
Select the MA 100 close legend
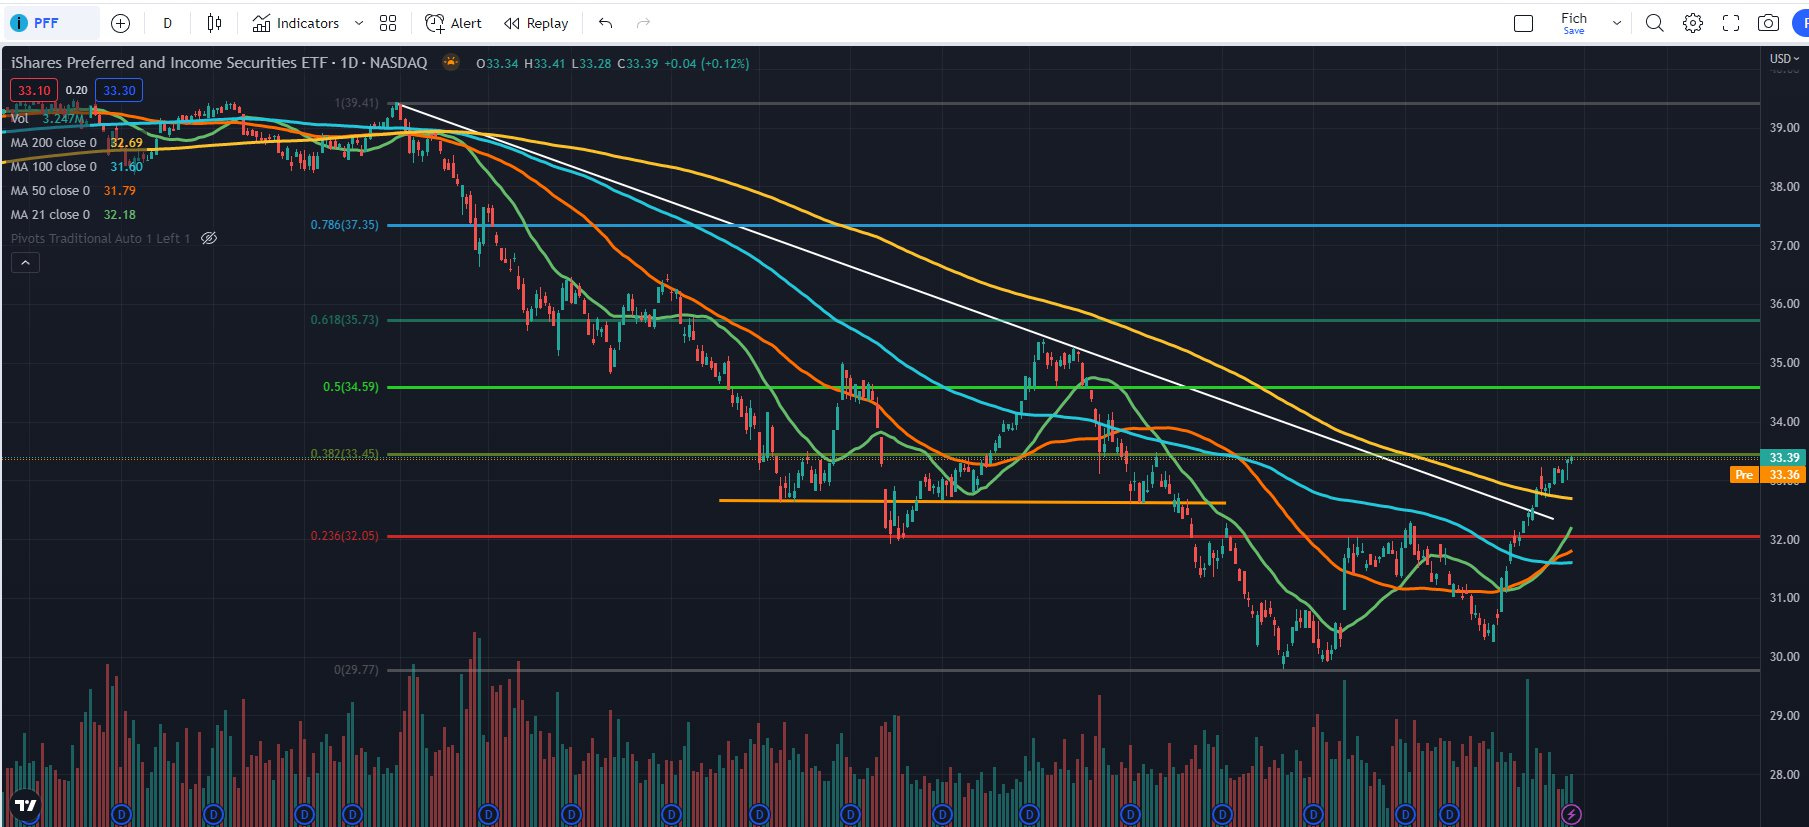tap(53, 167)
